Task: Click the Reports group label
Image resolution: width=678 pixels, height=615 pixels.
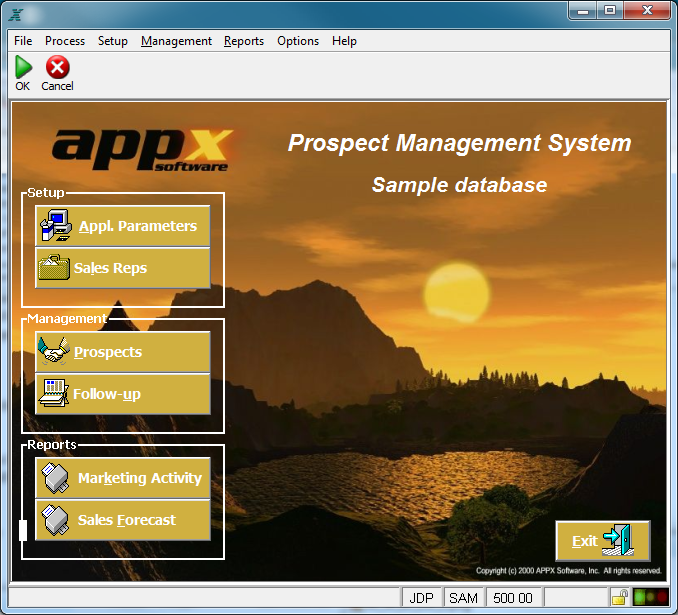Action: coord(51,445)
